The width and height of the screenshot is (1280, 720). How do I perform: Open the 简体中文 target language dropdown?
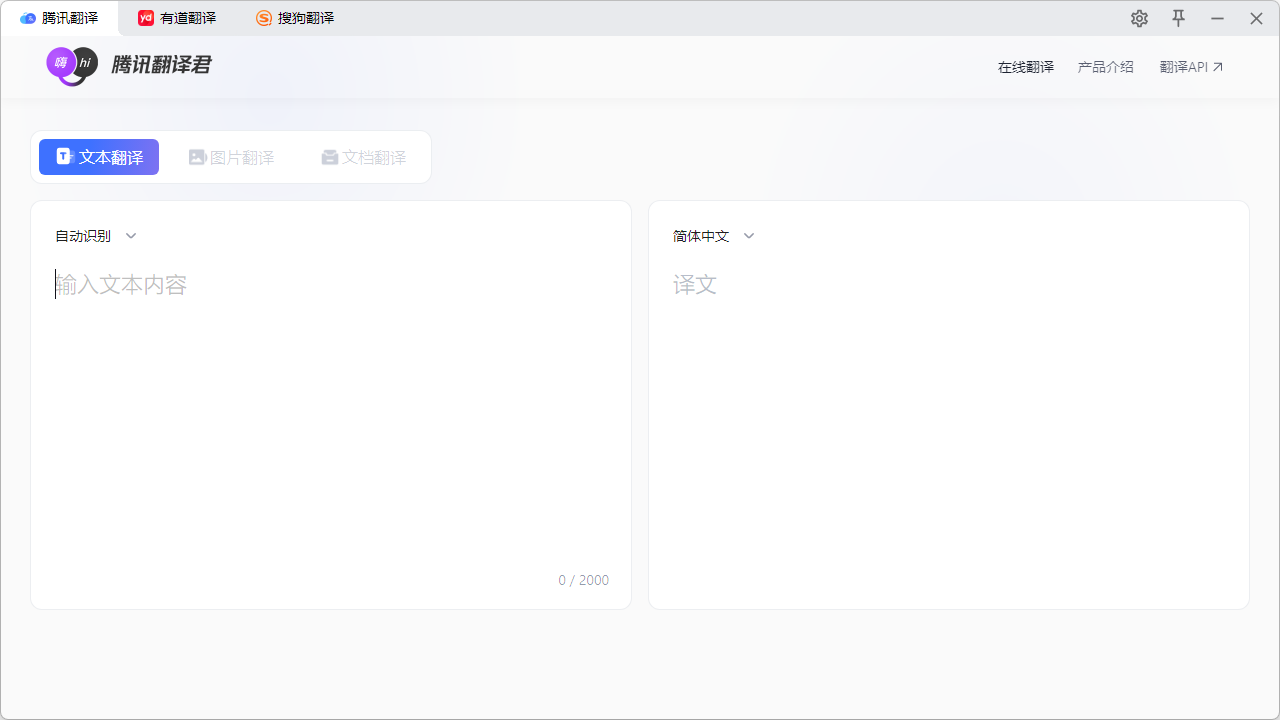tap(714, 236)
